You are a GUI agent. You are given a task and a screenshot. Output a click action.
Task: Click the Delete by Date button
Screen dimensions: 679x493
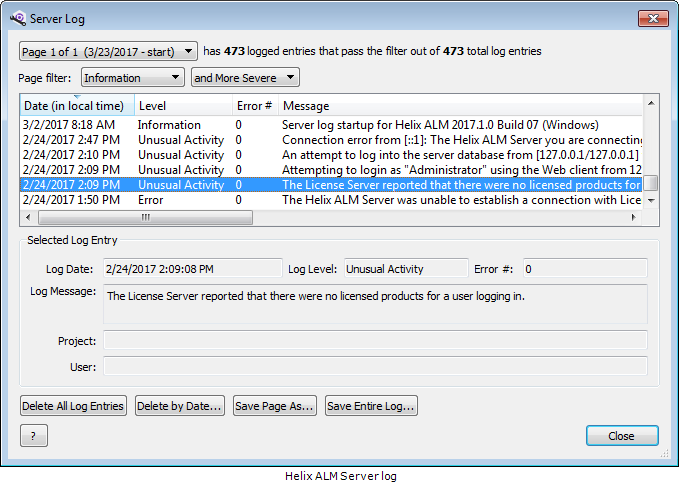pos(179,405)
